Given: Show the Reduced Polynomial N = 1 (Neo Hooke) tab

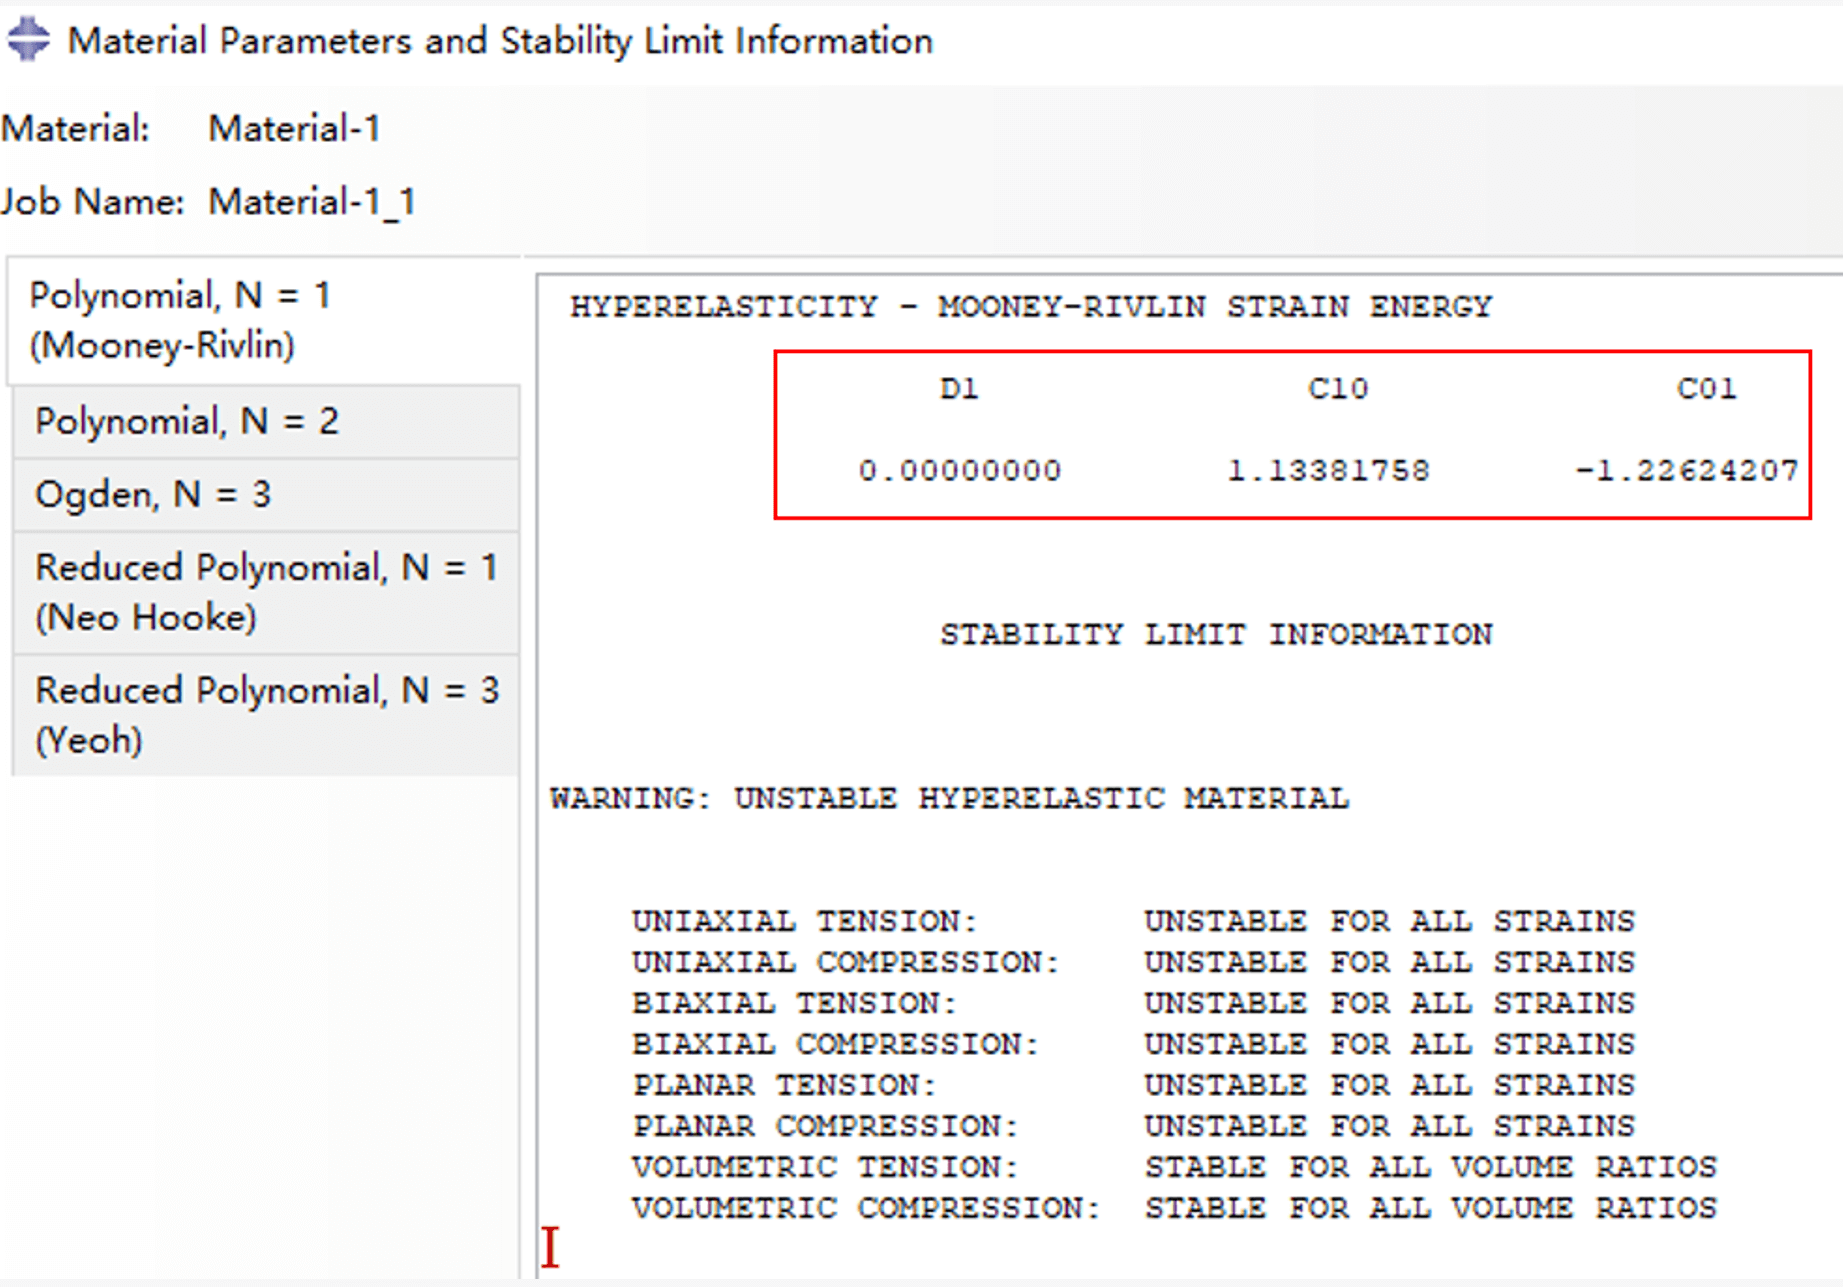Looking at the screenshot, I should pyautogui.click(x=266, y=592).
